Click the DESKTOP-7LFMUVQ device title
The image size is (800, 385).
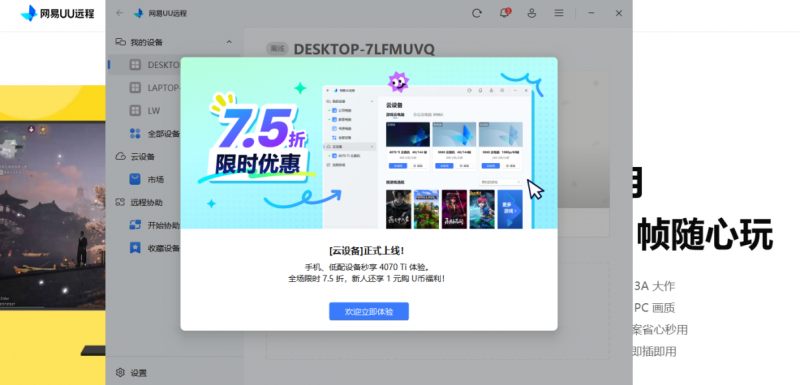click(x=364, y=49)
